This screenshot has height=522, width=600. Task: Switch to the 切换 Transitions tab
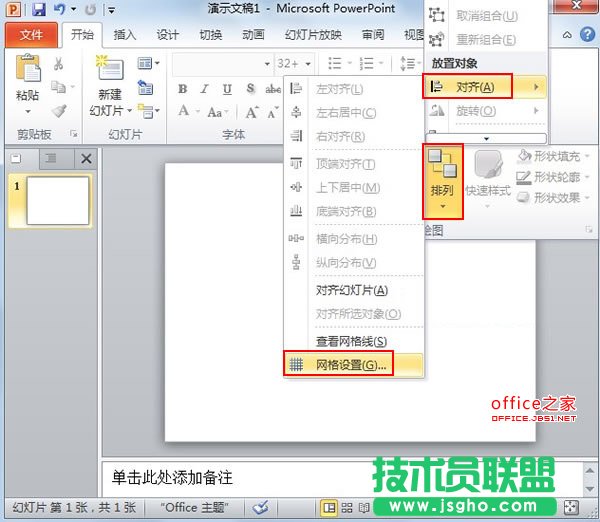(x=210, y=35)
